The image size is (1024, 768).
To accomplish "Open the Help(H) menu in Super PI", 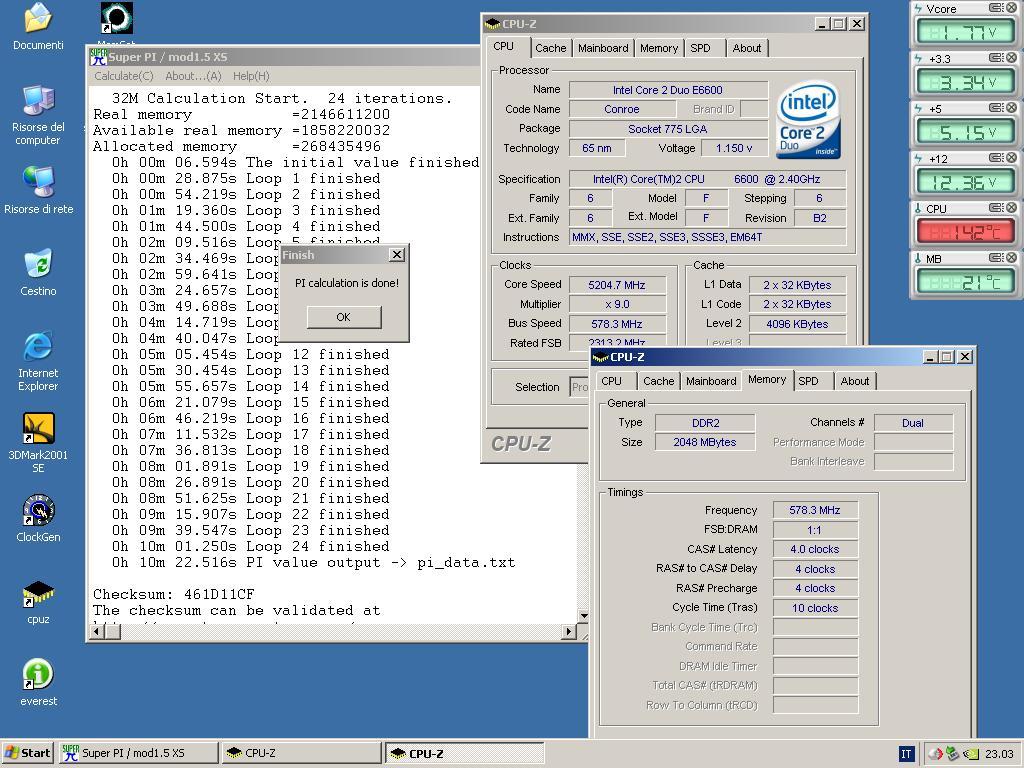I will coord(251,76).
